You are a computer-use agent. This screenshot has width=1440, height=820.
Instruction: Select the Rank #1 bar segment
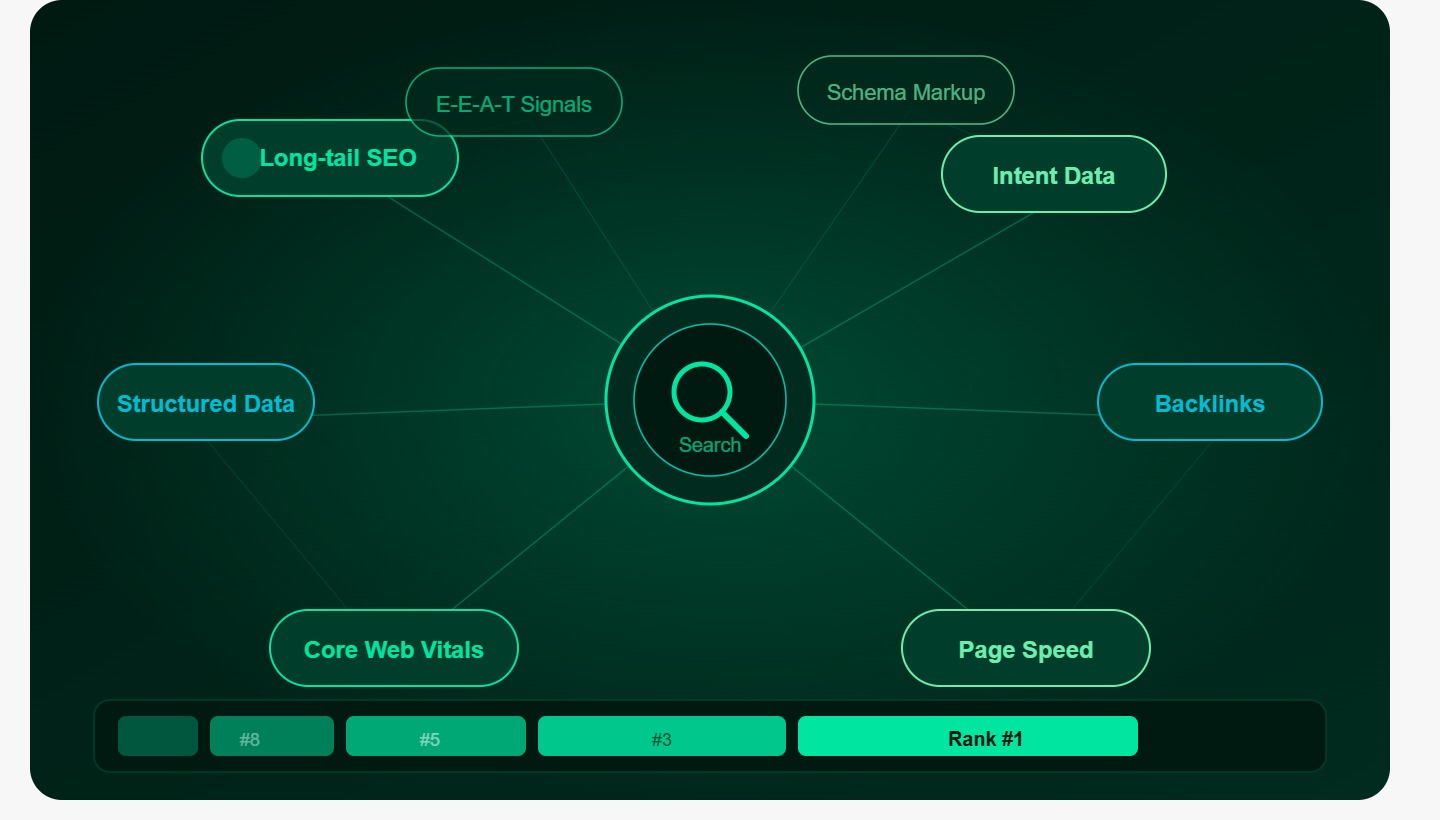click(968, 736)
